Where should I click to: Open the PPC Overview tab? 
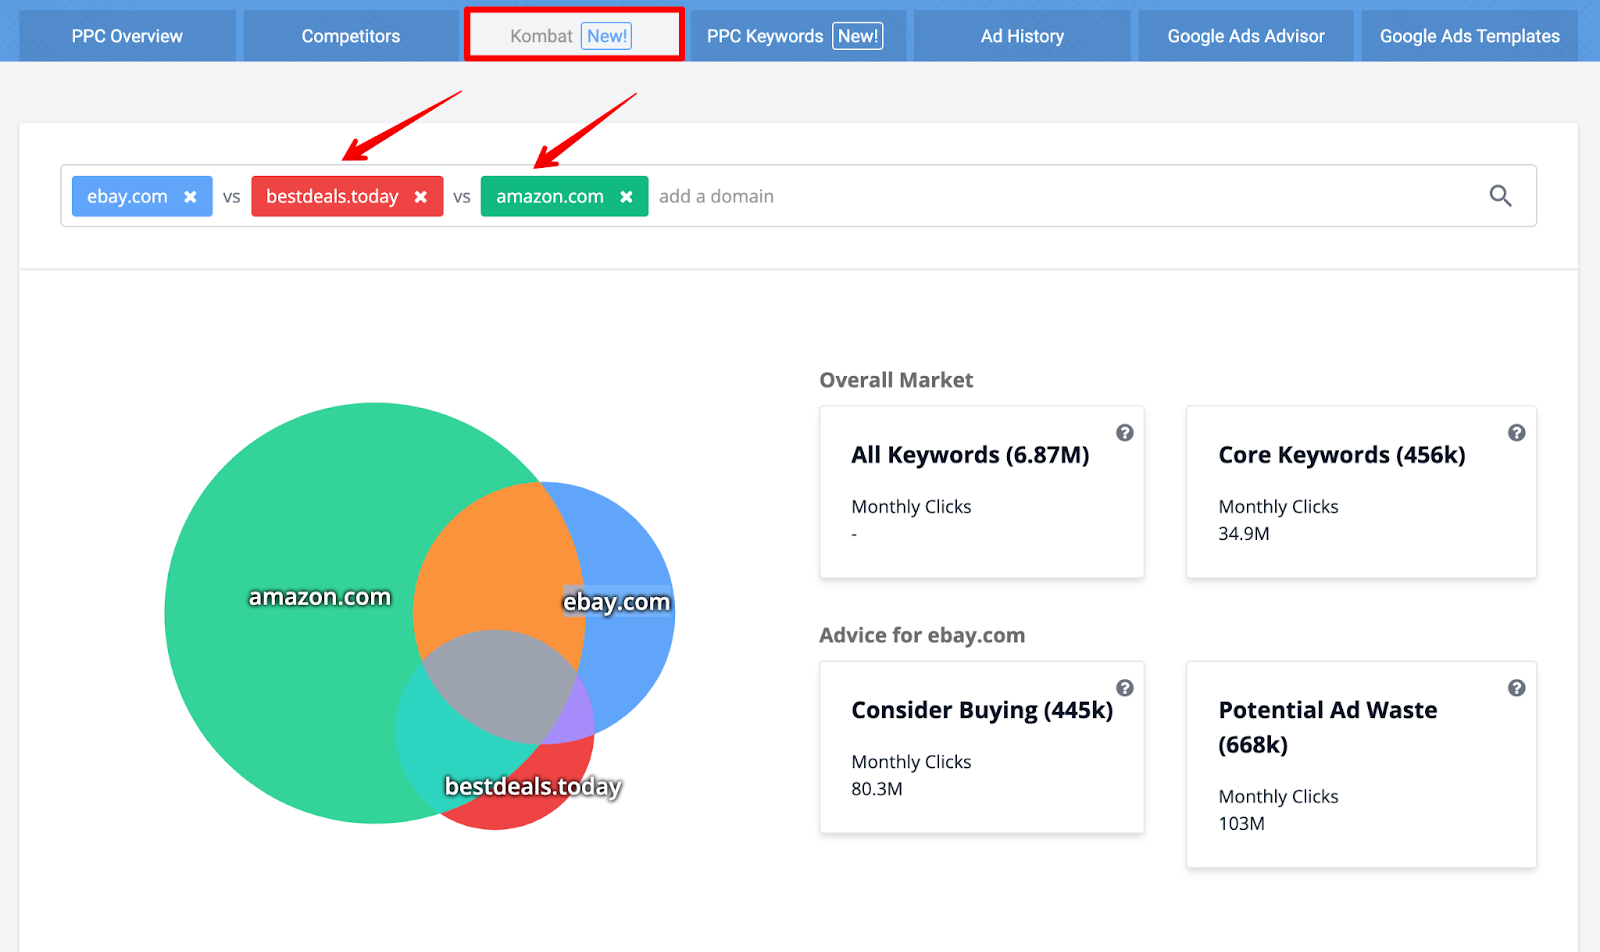[127, 36]
